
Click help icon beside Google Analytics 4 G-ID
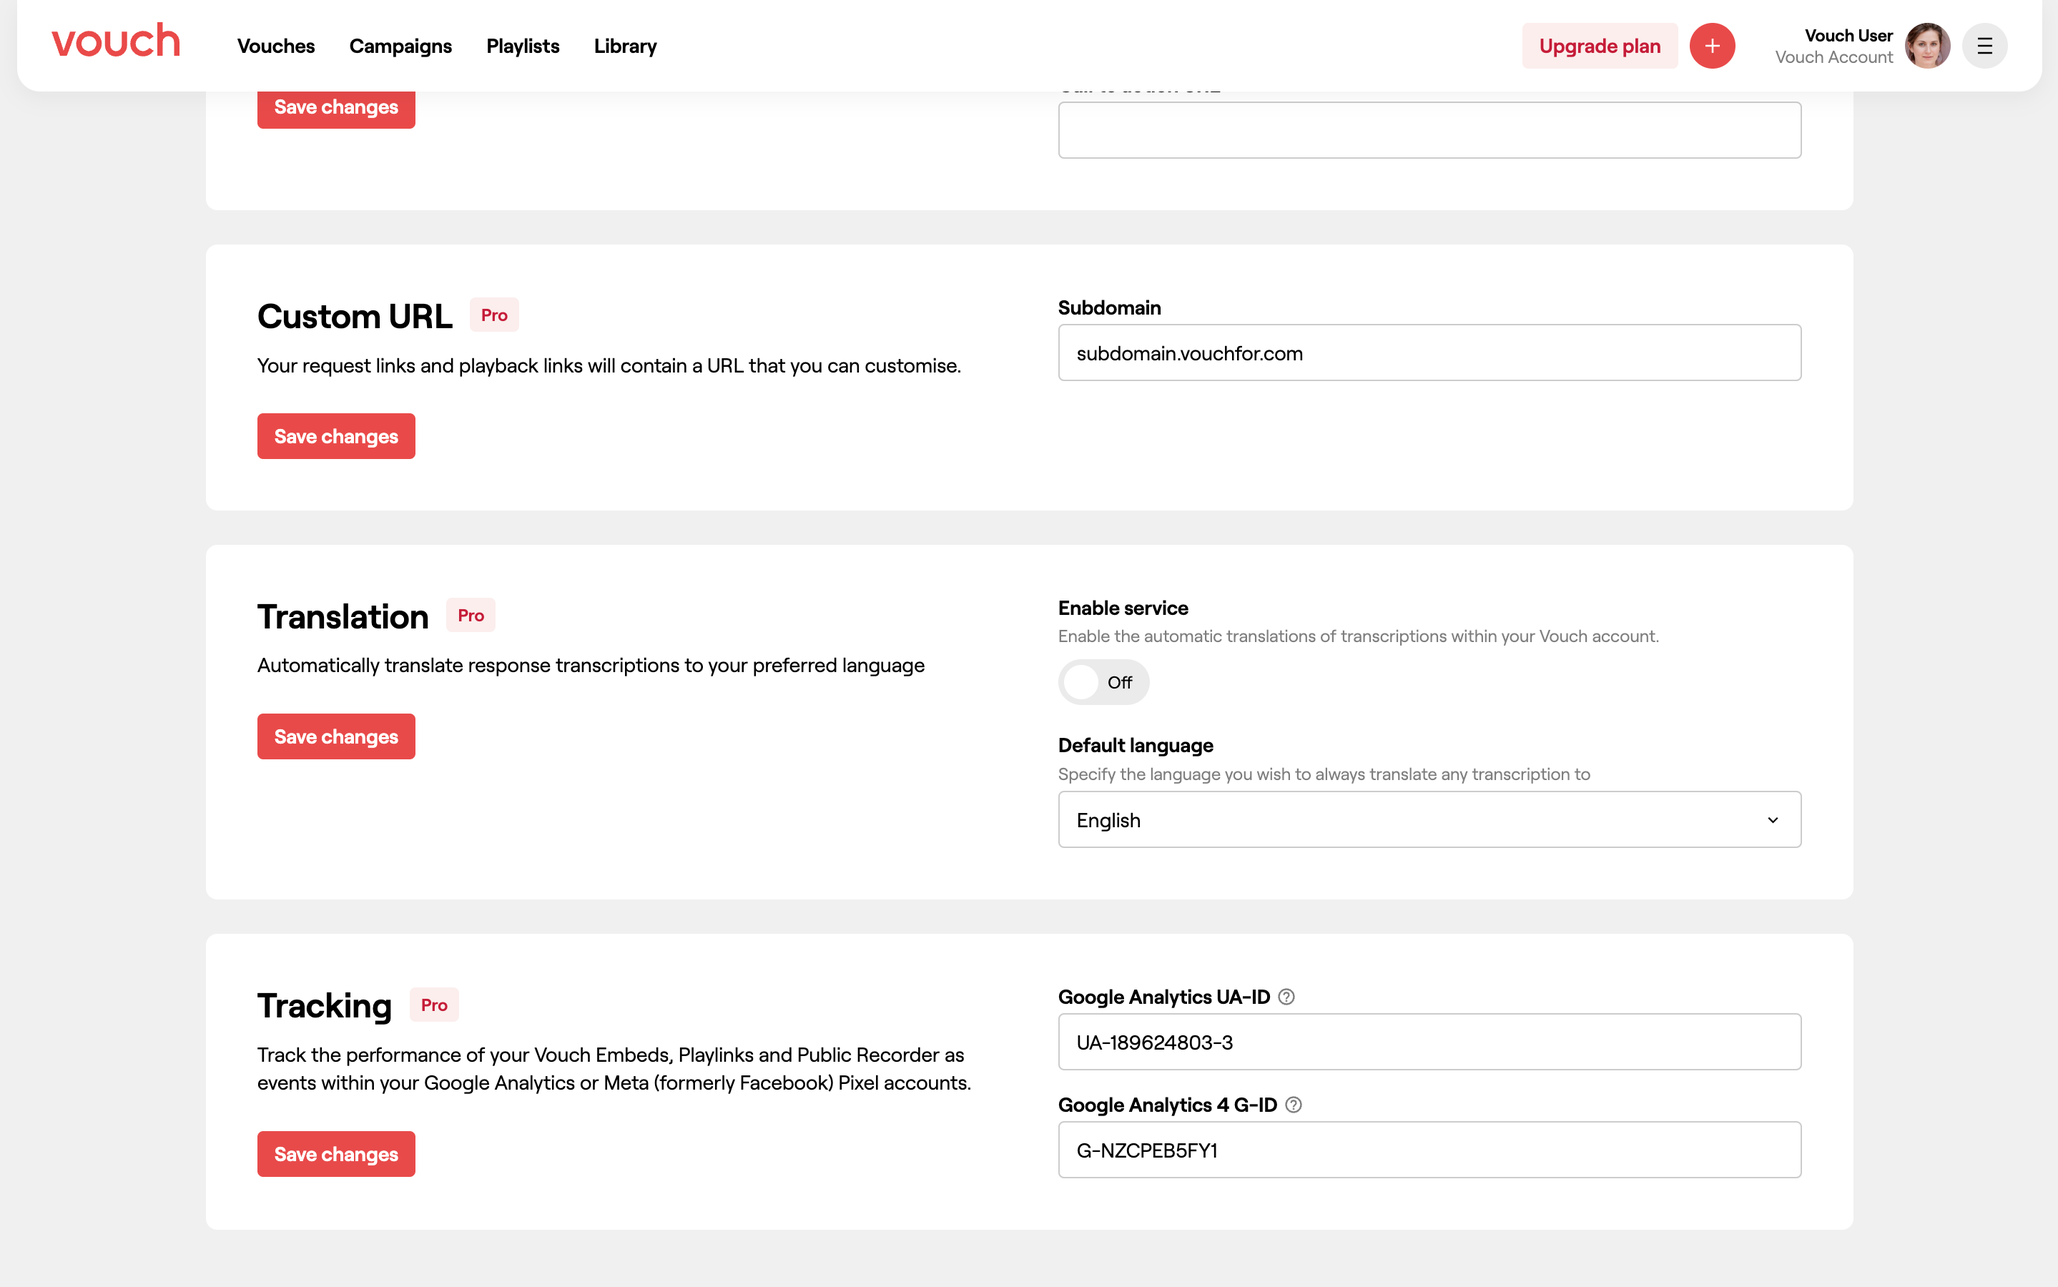point(1293,1105)
